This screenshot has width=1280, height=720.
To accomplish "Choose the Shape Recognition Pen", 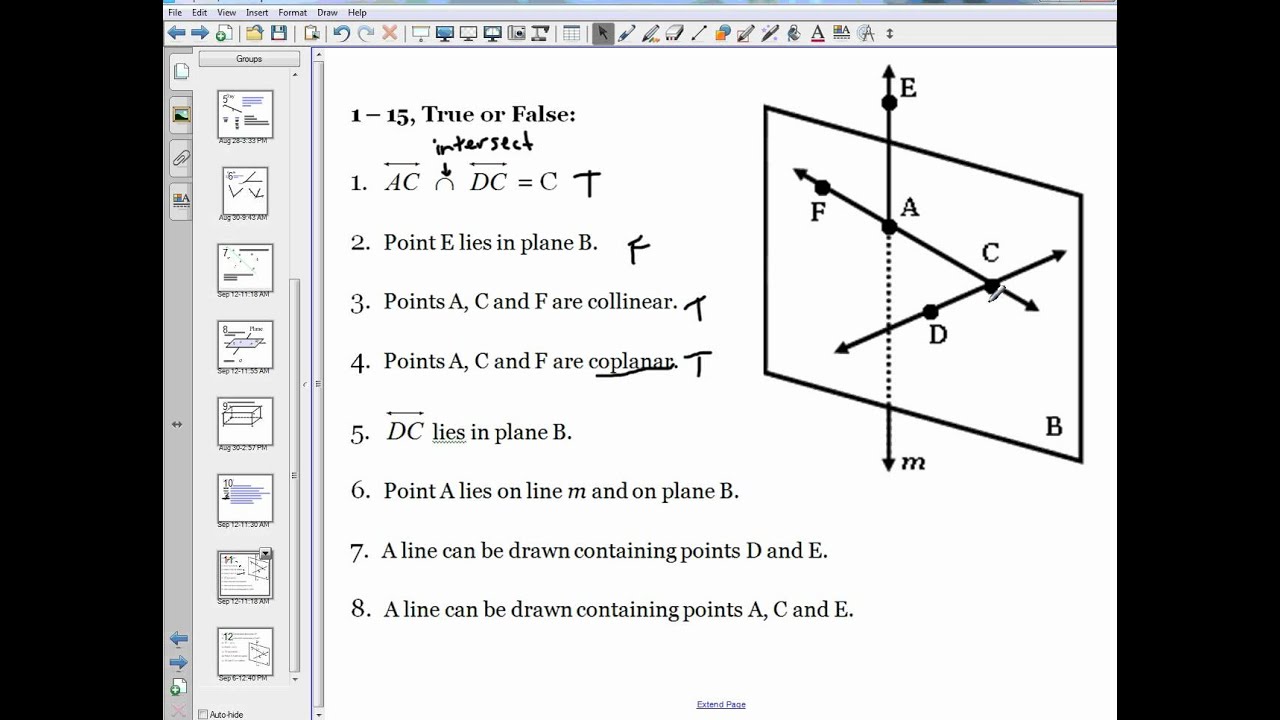I will click(746, 33).
